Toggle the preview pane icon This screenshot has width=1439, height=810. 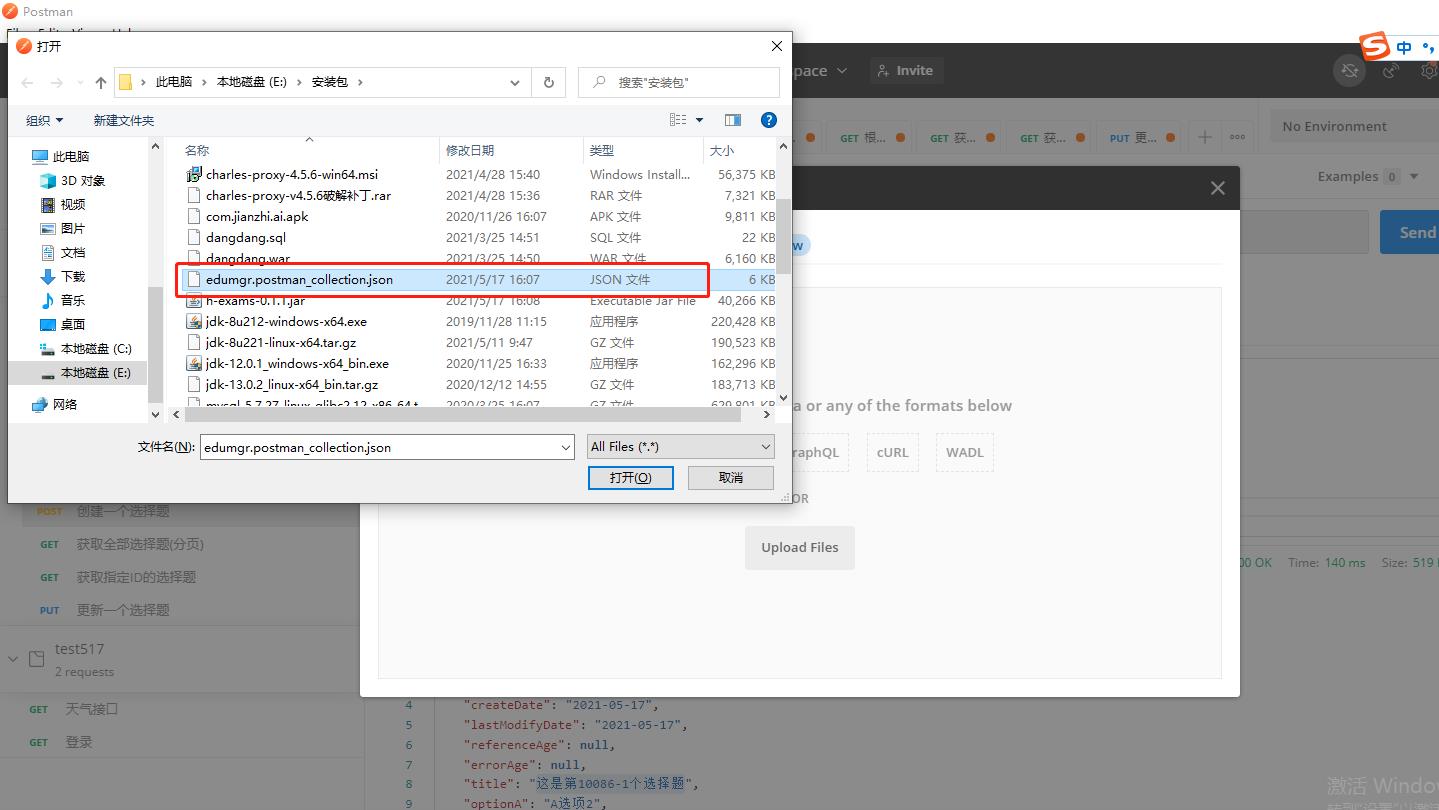click(733, 120)
